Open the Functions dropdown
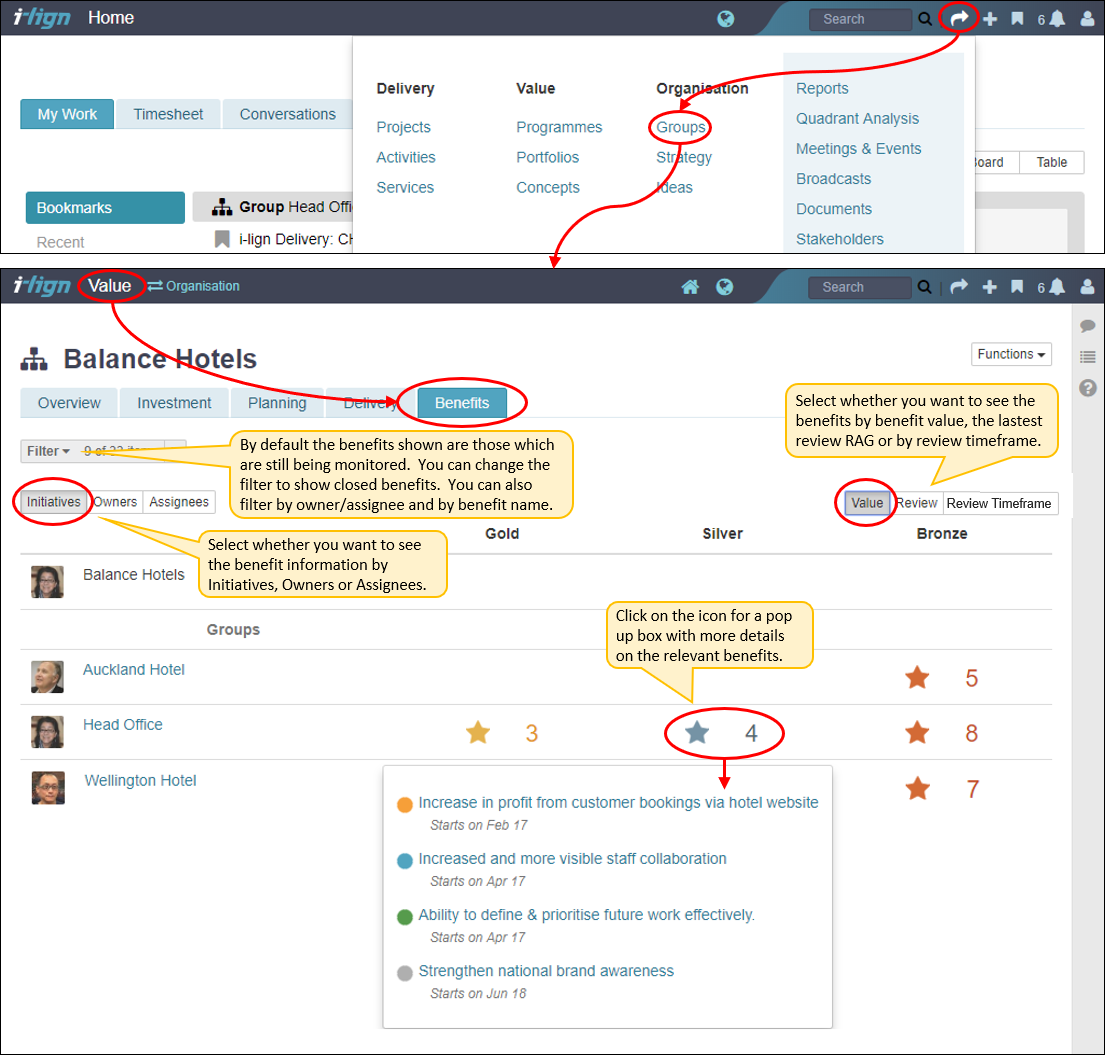The image size is (1105, 1055). (x=1011, y=354)
